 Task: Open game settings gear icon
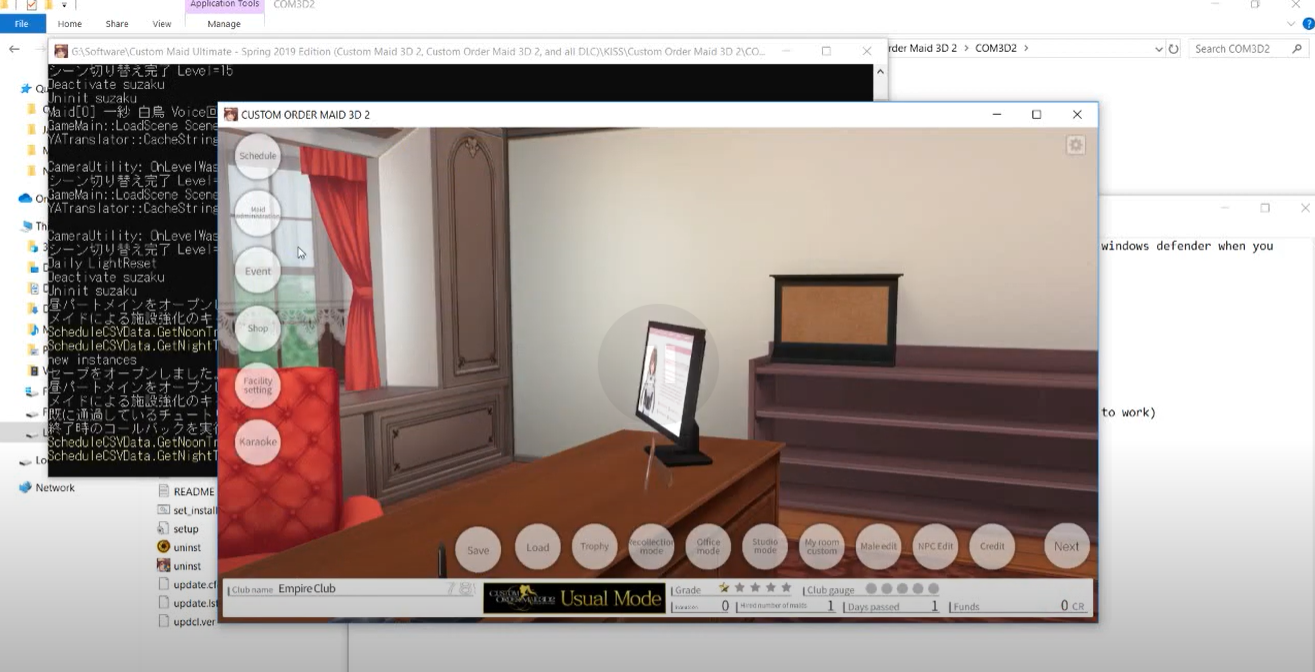pos(1076,145)
